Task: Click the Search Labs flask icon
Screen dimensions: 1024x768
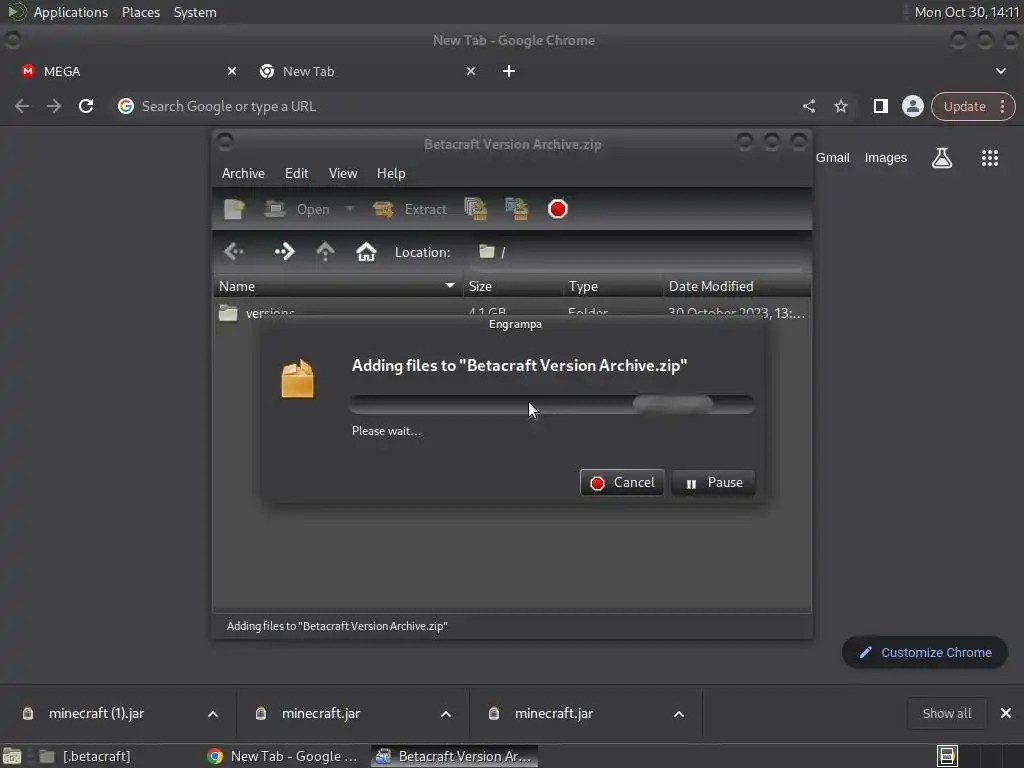Action: (942, 157)
